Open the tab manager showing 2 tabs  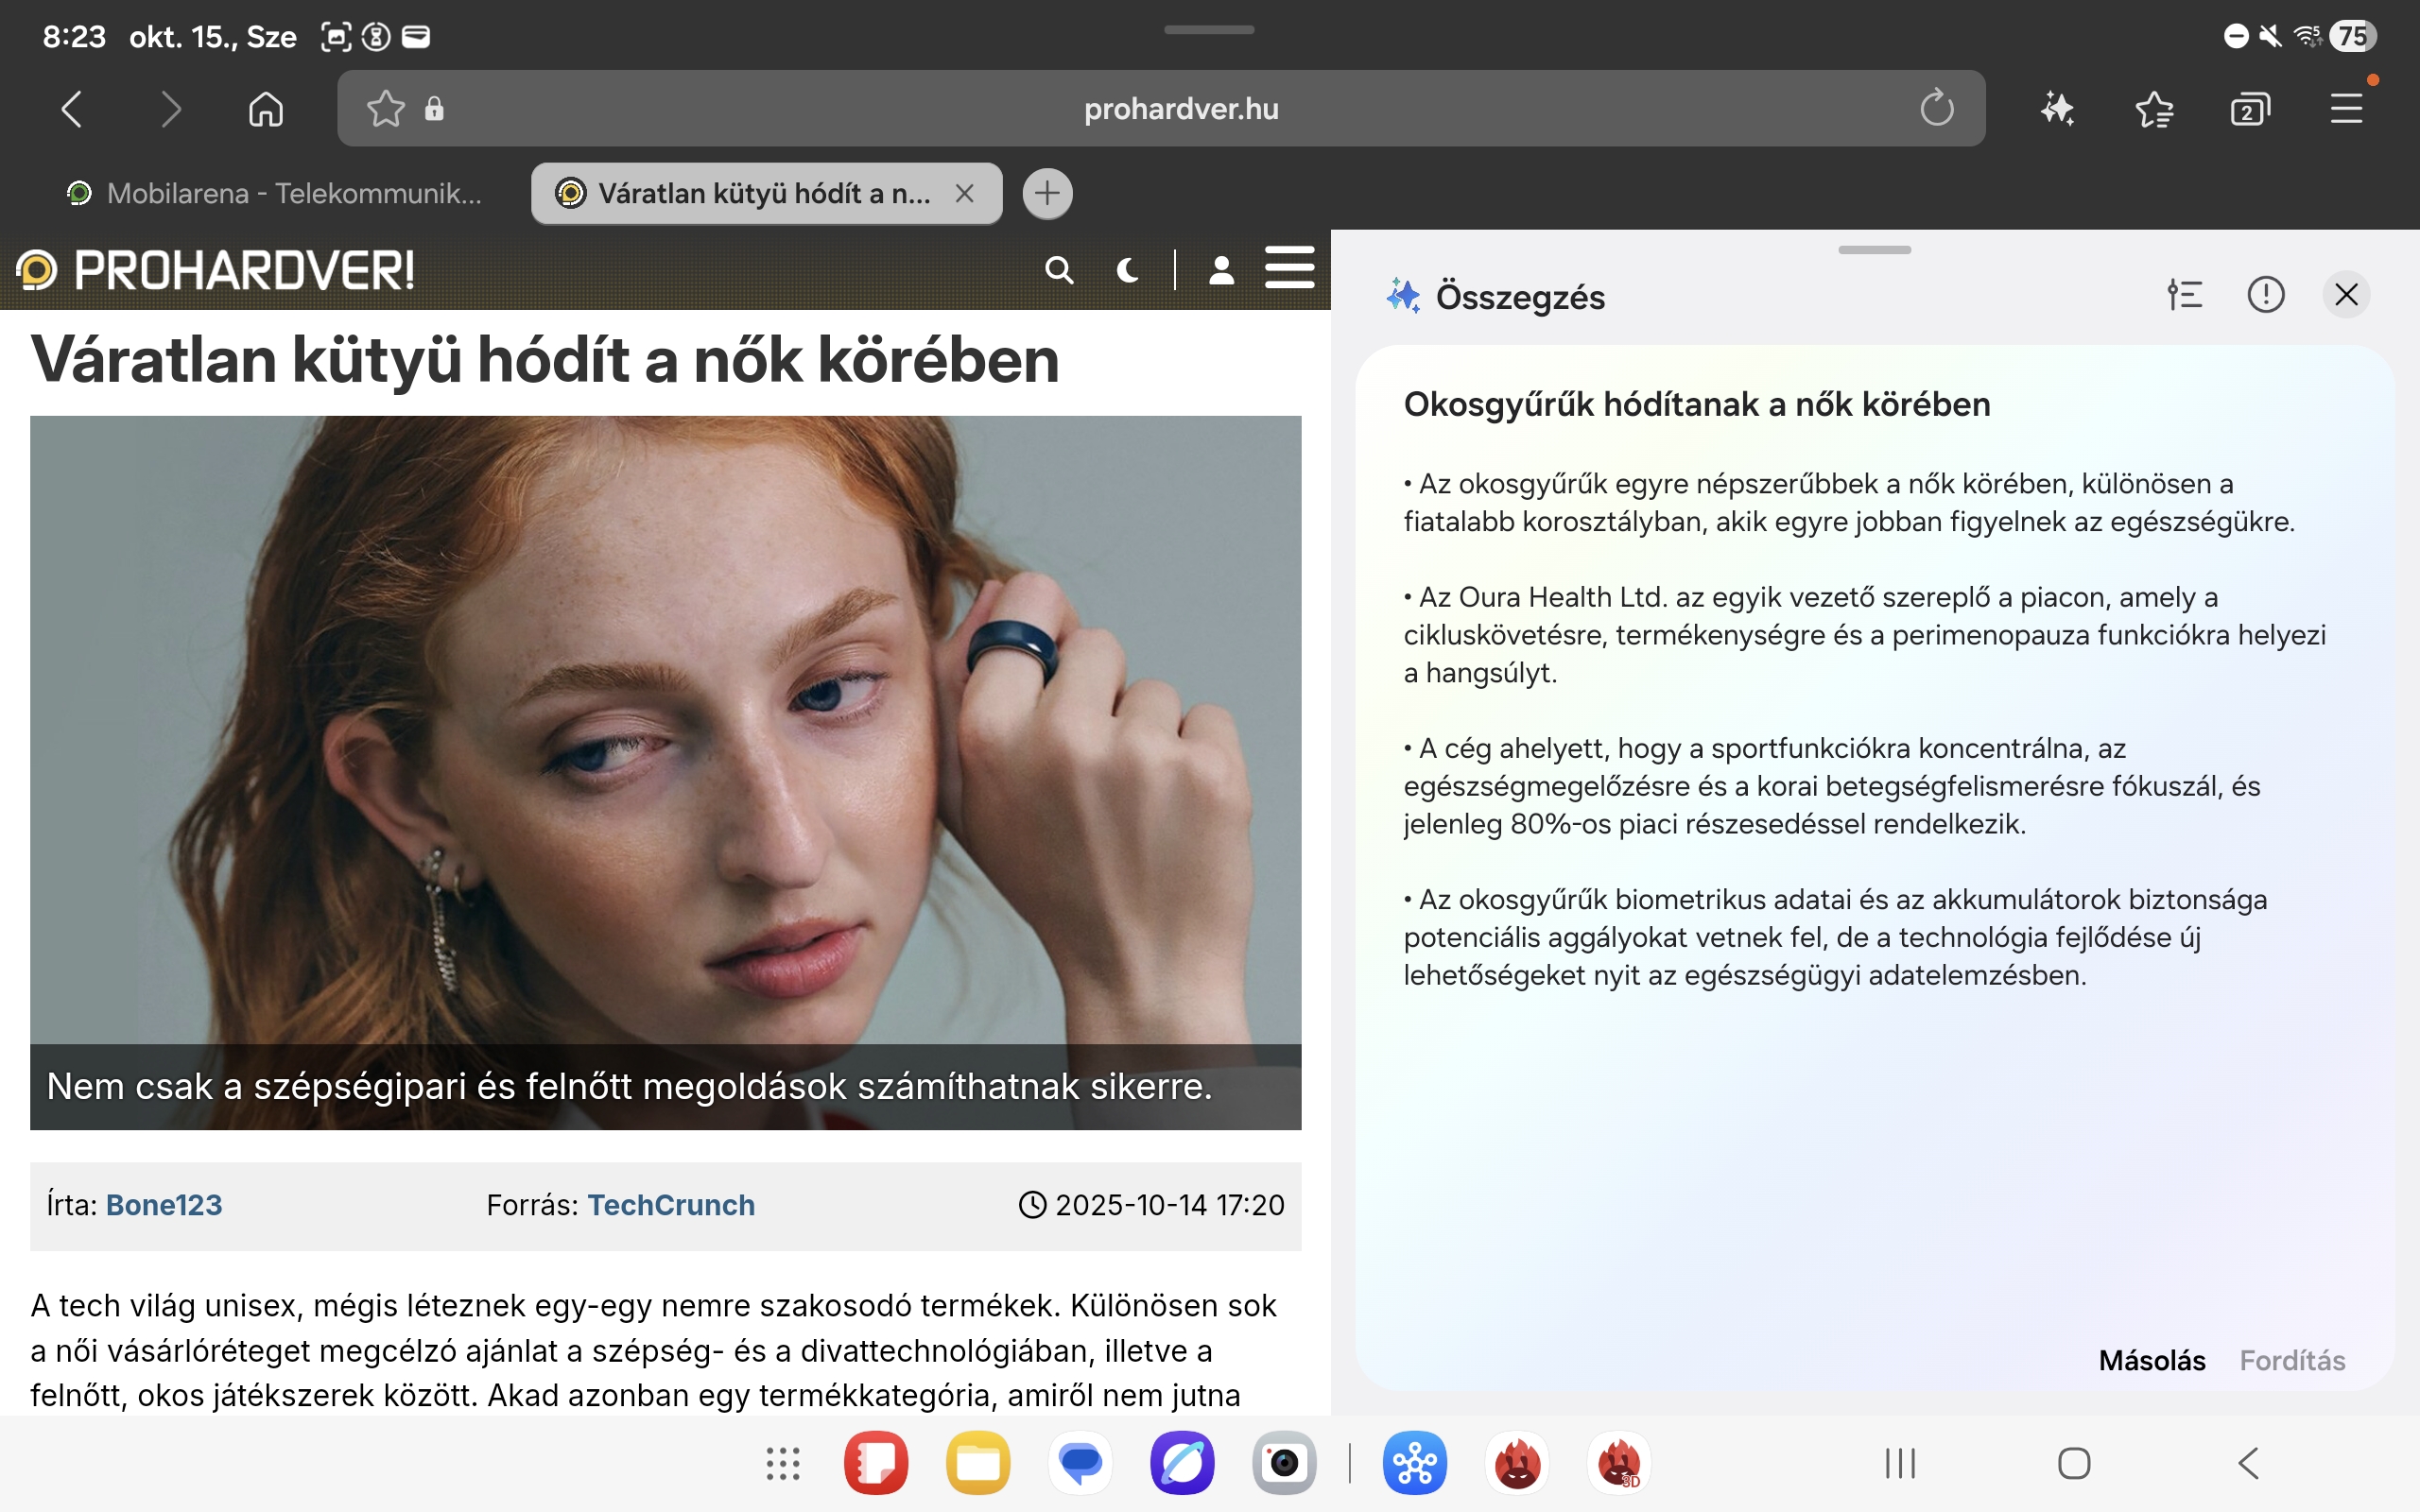tap(2249, 108)
